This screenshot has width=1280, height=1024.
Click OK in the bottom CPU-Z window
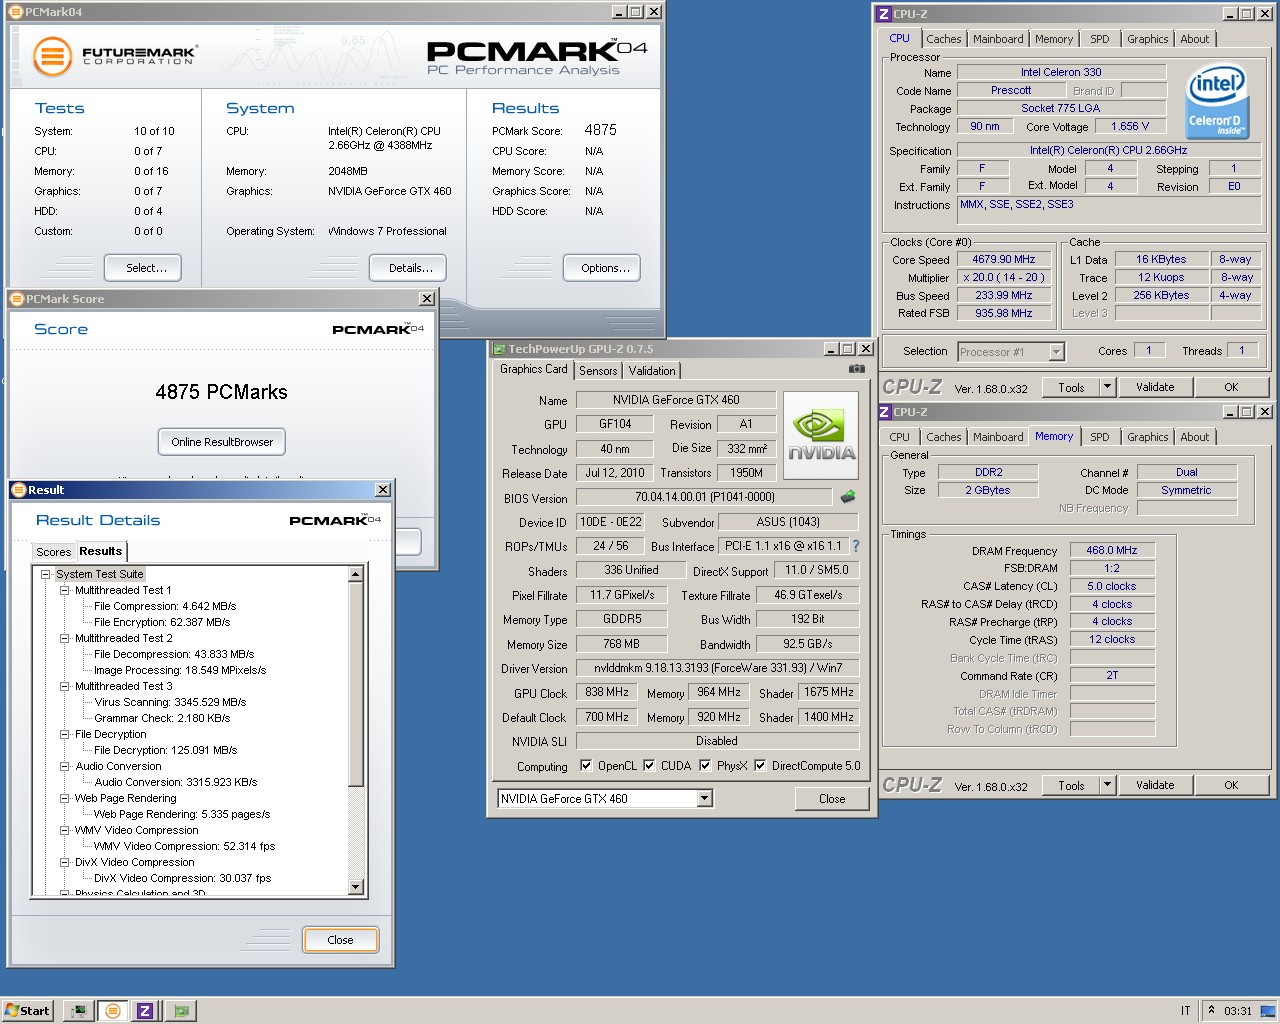coord(1231,785)
